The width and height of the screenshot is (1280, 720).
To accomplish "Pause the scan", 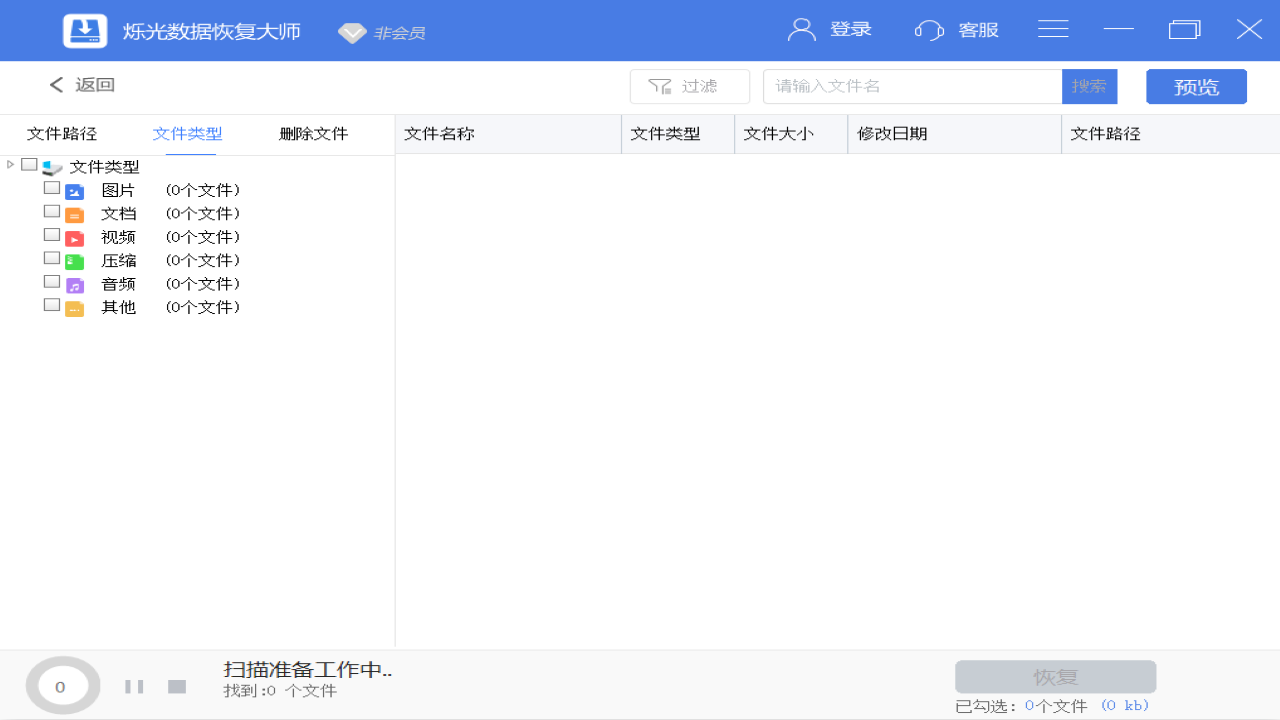I will (133, 686).
